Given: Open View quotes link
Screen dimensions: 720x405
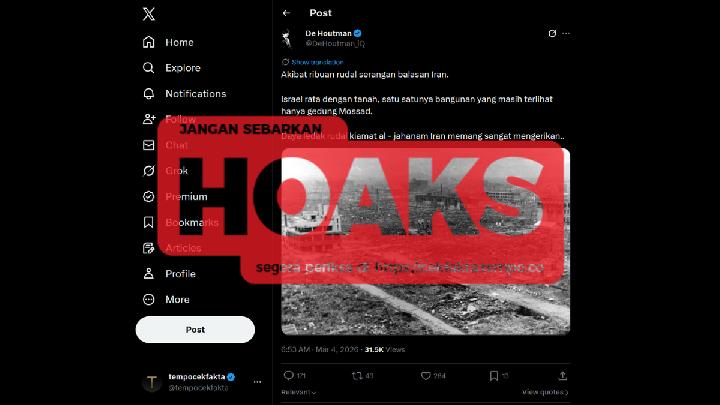Looking at the screenshot, I should (545, 392).
